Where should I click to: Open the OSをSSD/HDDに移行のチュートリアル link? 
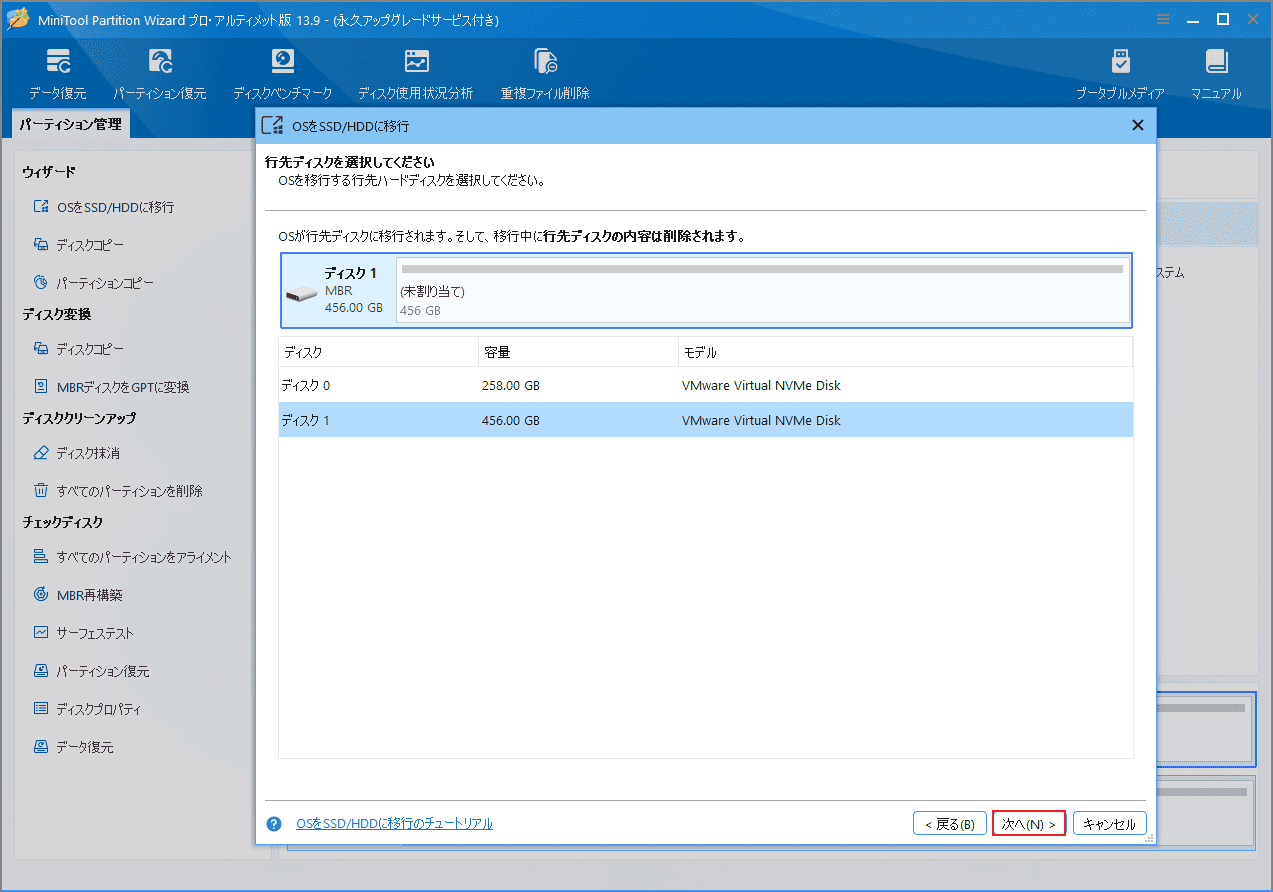coord(394,824)
